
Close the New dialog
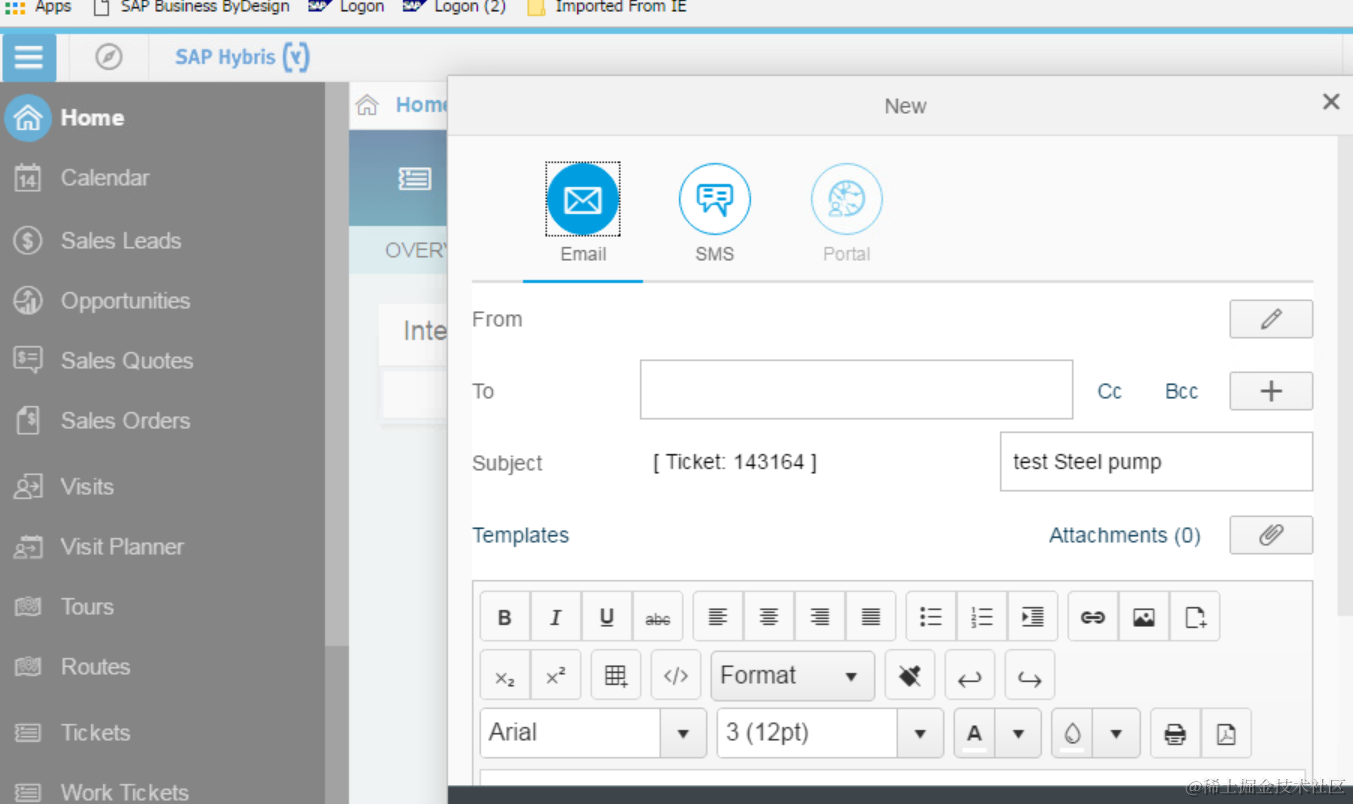(x=1331, y=102)
